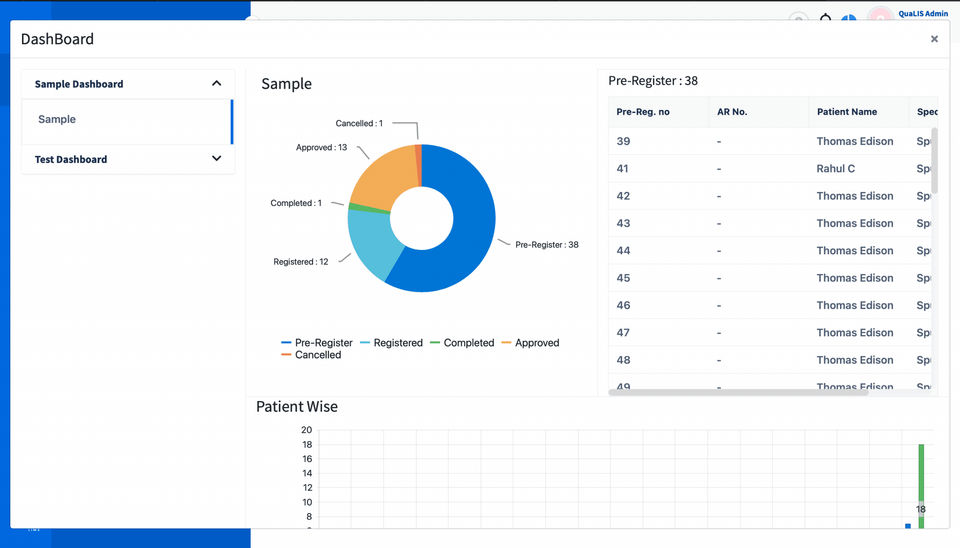Viewport: 960px width, 548px height.
Task: Click Thomas Edison in row 45
Action: pos(855,278)
